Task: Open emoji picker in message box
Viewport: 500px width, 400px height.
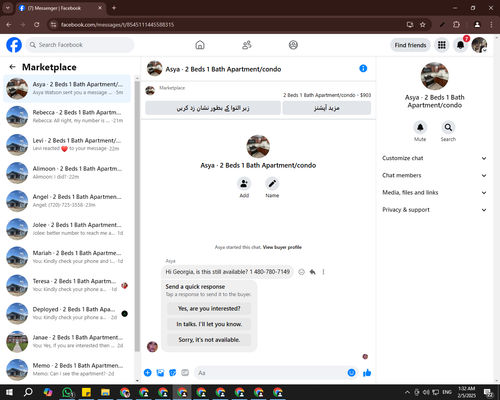Action: tap(351, 373)
